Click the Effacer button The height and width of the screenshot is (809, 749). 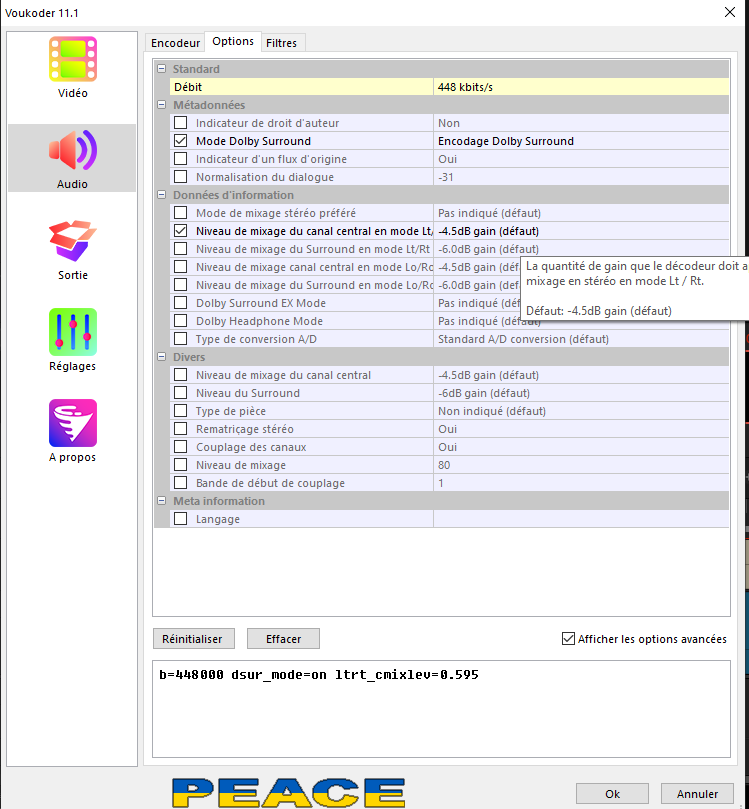click(x=283, y=639)
